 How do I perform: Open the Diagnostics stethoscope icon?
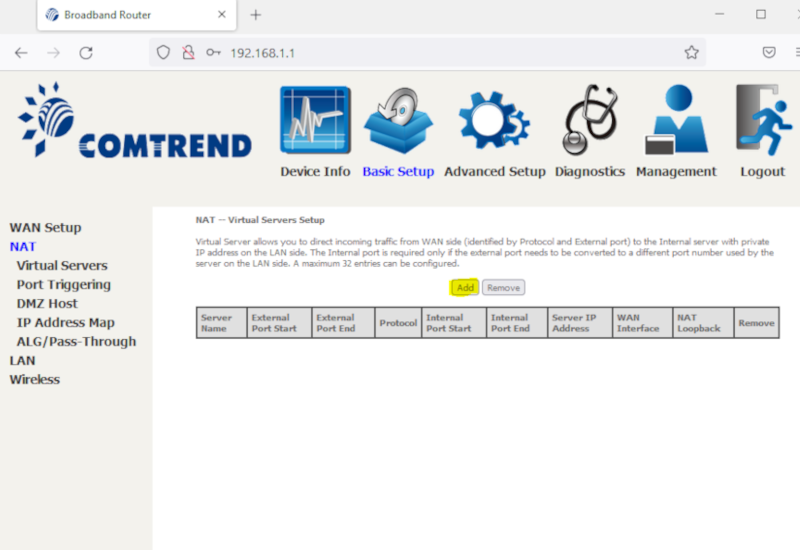[x=590, y=120]
